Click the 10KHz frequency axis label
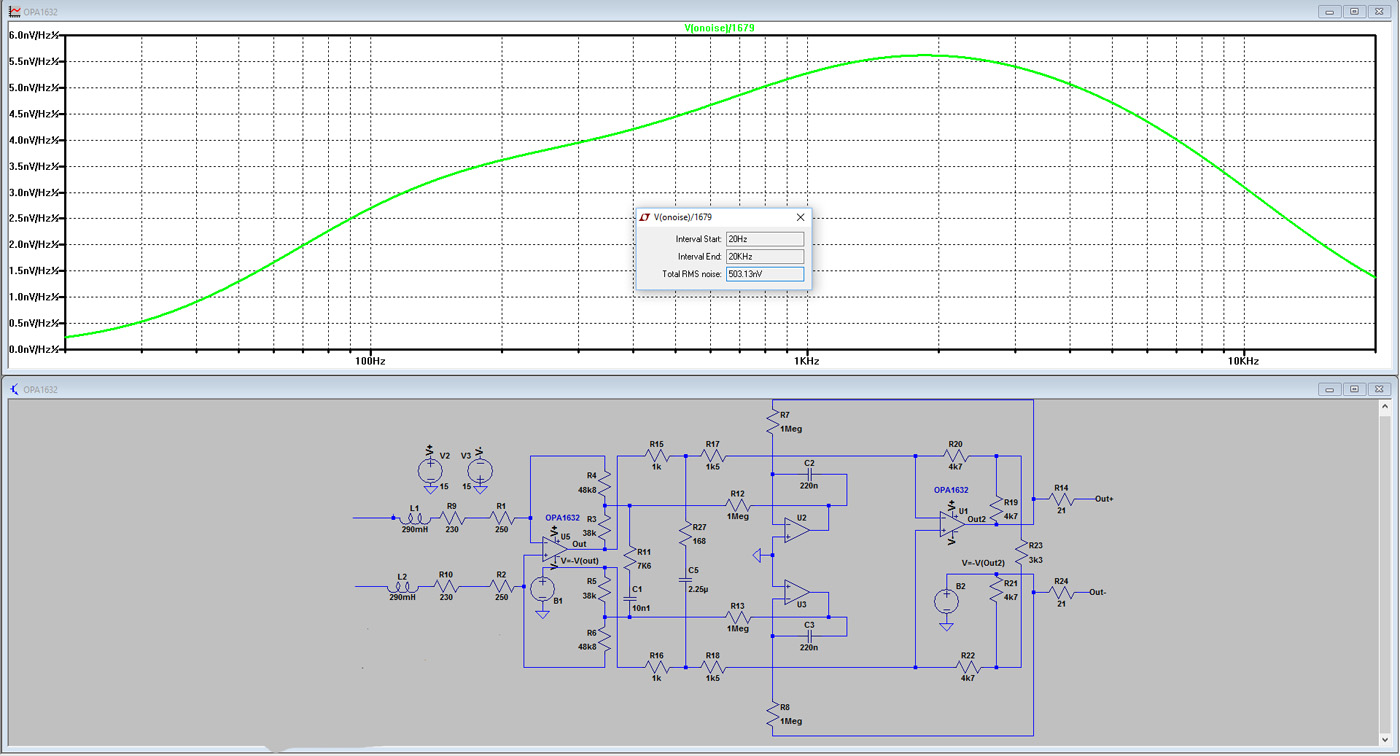Screen dimensions: 1400x756 pos(1242,361)
